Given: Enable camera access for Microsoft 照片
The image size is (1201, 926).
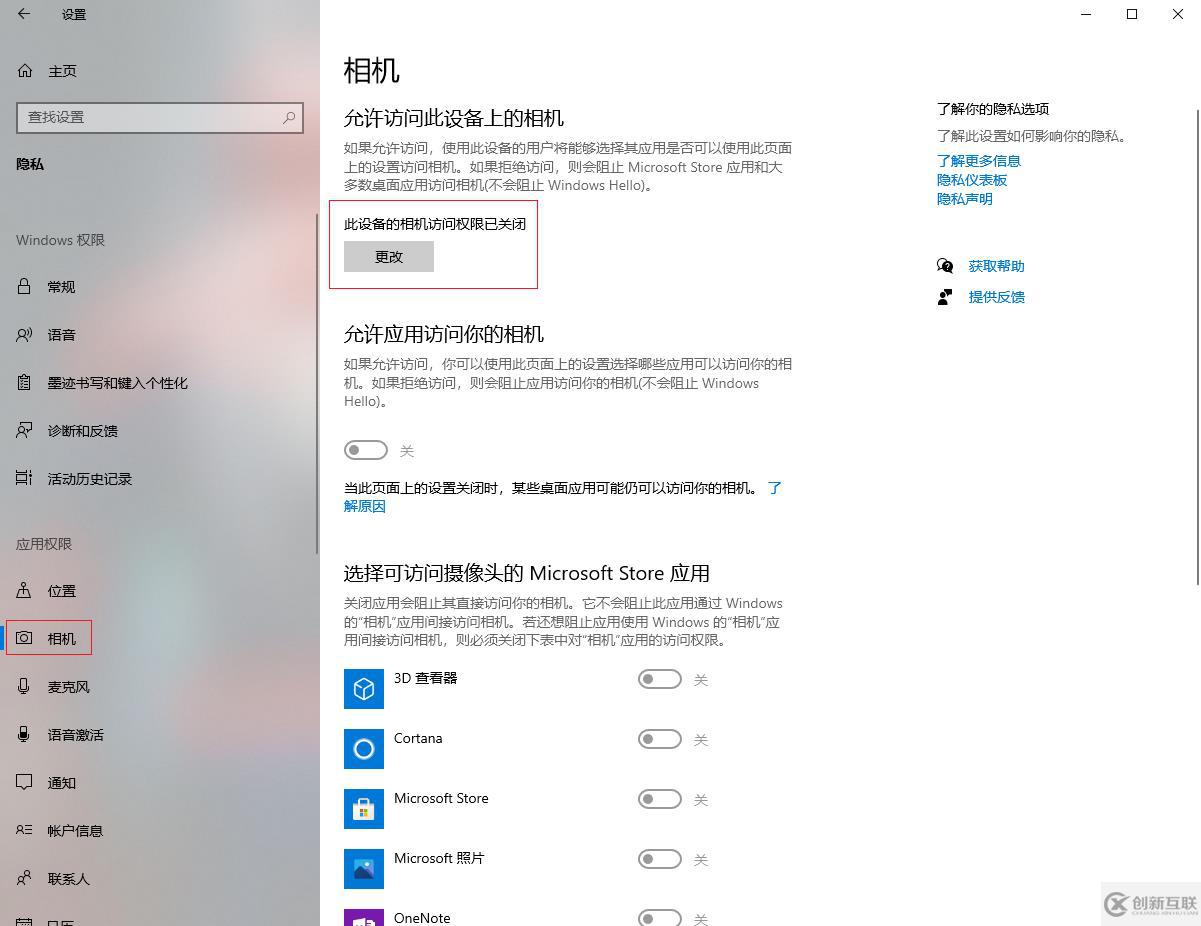Looking at the screenshot, I should click(660, 860).
